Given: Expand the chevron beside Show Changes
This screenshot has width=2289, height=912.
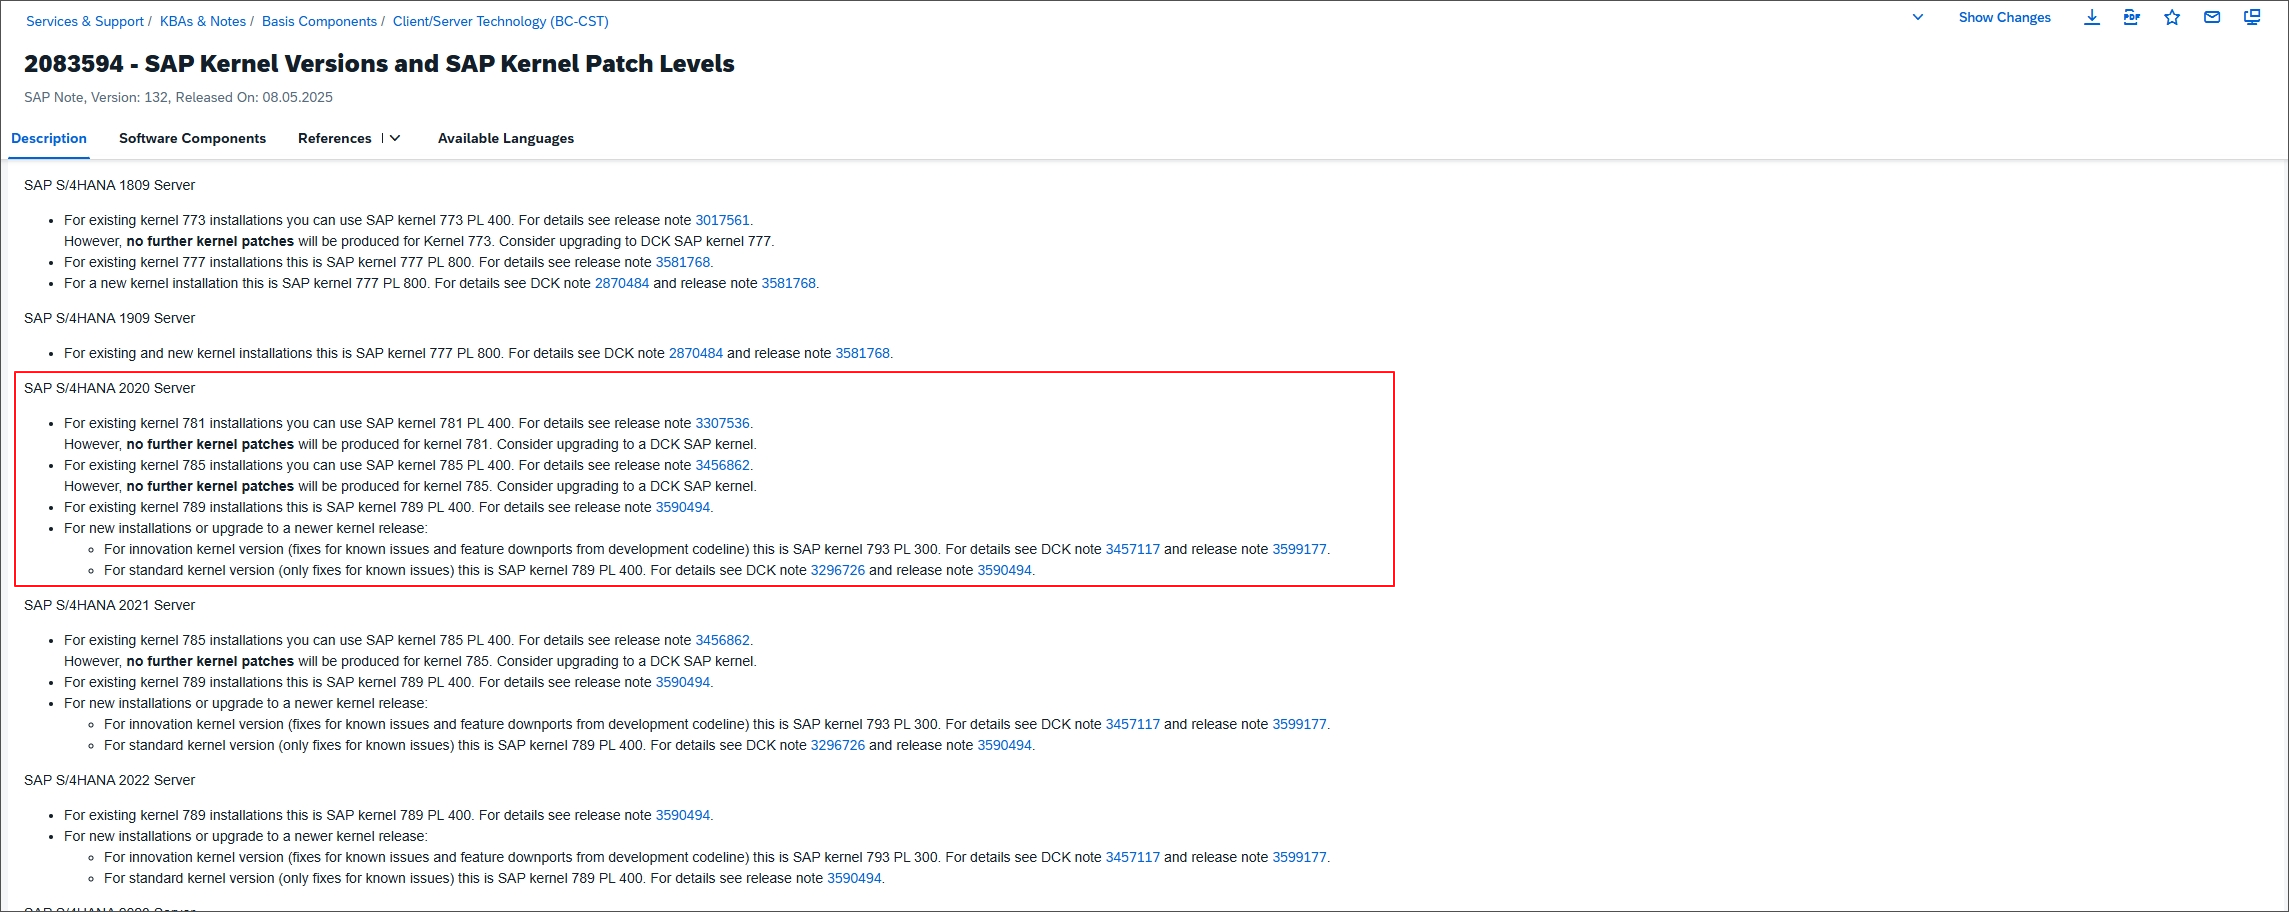Looking at the screenshot, I should (x=1917, y=18).
